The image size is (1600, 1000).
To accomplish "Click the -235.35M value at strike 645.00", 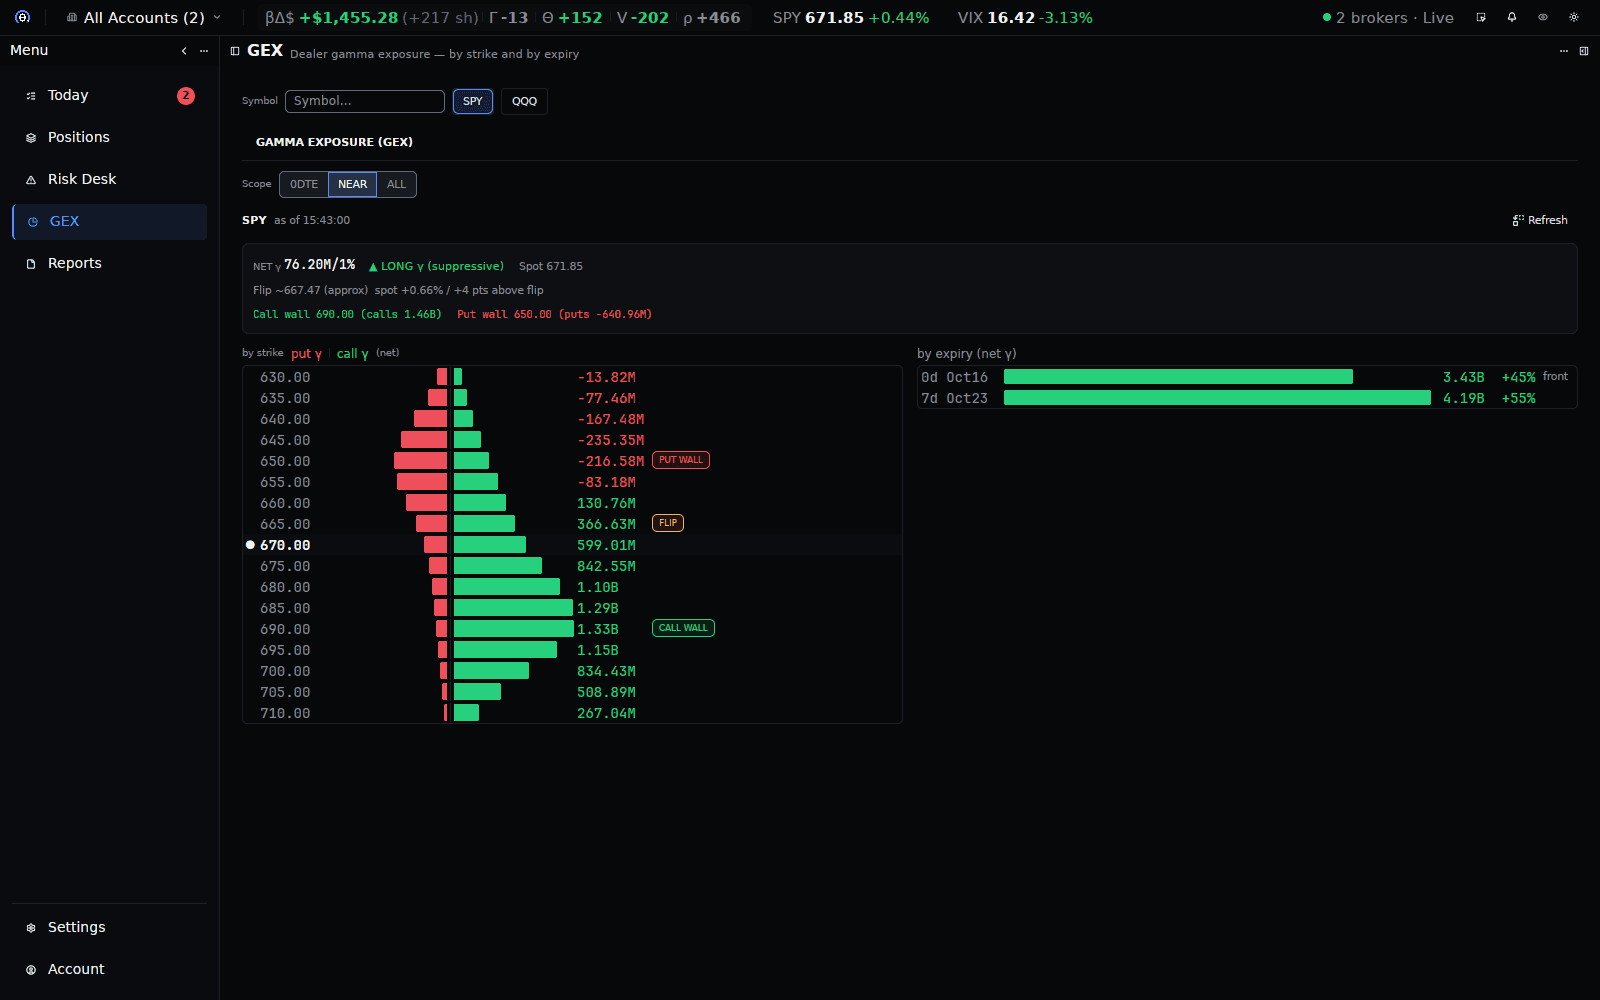I will pyautogui.click(x=611, y=440).
